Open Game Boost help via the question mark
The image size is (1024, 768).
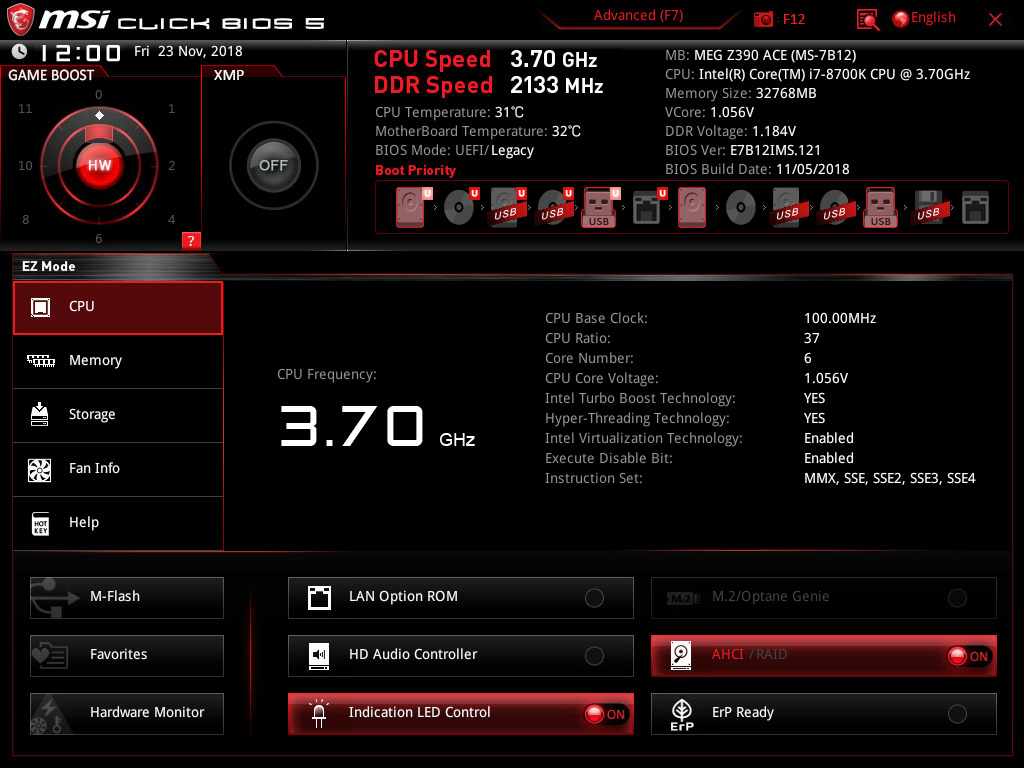[191, 240]
